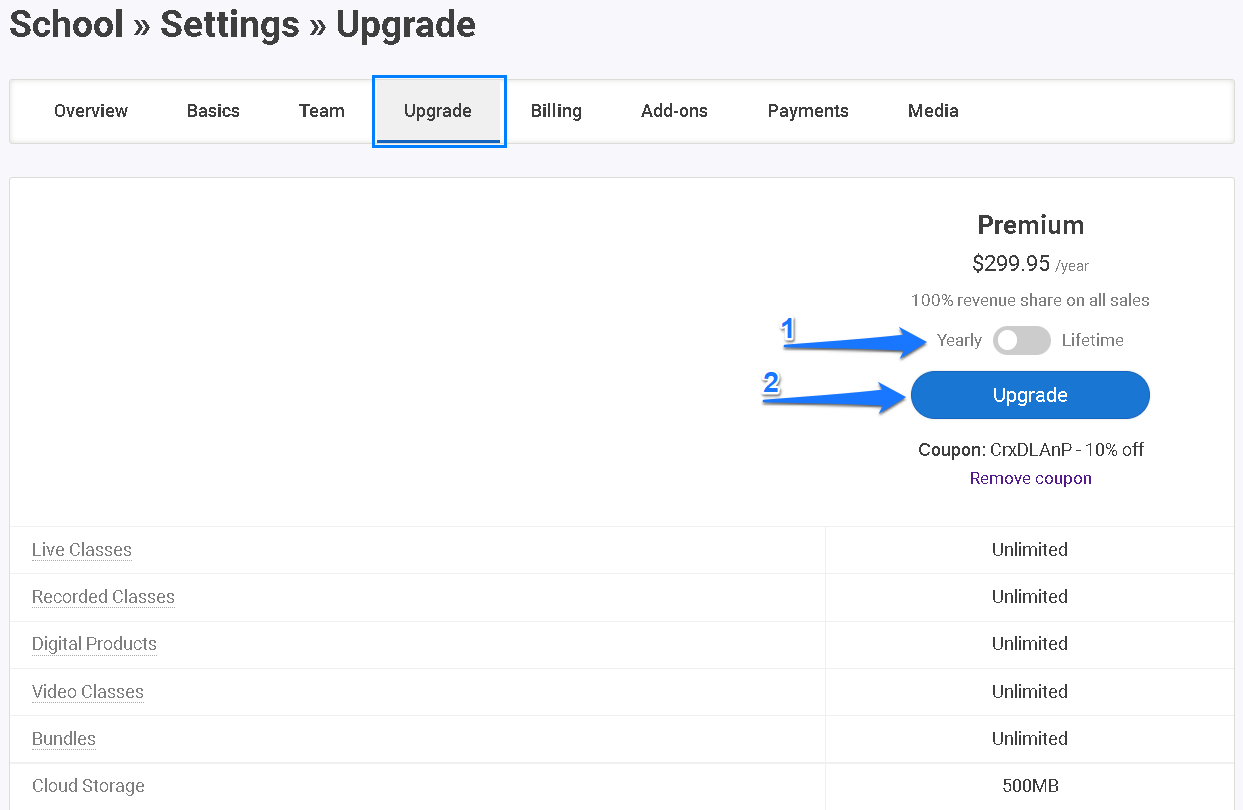Go to the Team tab
This screenshot has width=1243, height=810.
point(322,111)
